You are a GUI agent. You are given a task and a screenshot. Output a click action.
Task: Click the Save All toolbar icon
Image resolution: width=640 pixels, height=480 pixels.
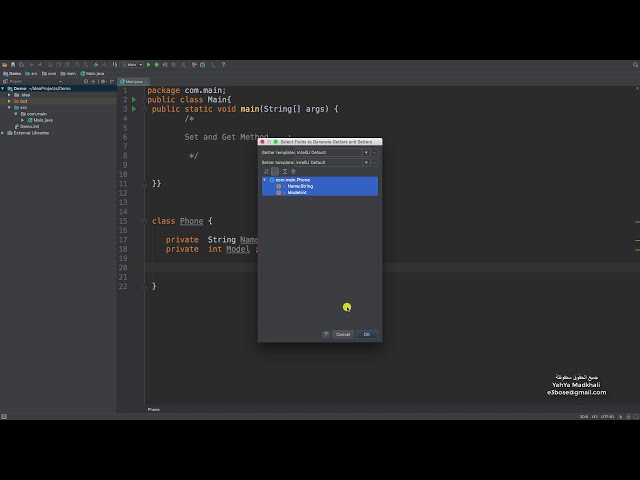click(x=13, y=64)
